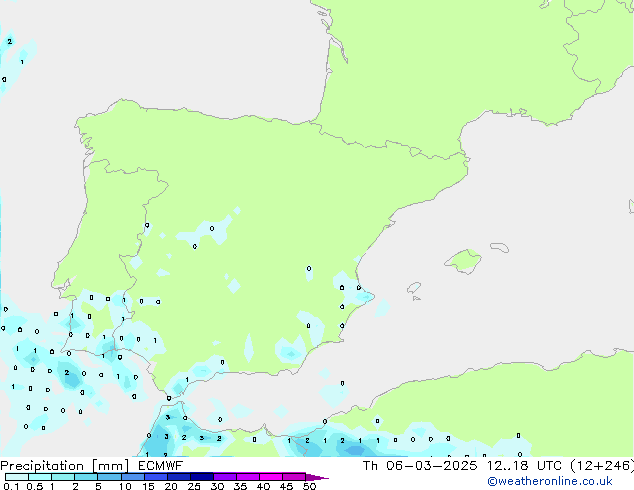The height and width of the screenshot is (490, 634).
Task: Click legend swatch between 1 and 2
Action: point(63,477)
